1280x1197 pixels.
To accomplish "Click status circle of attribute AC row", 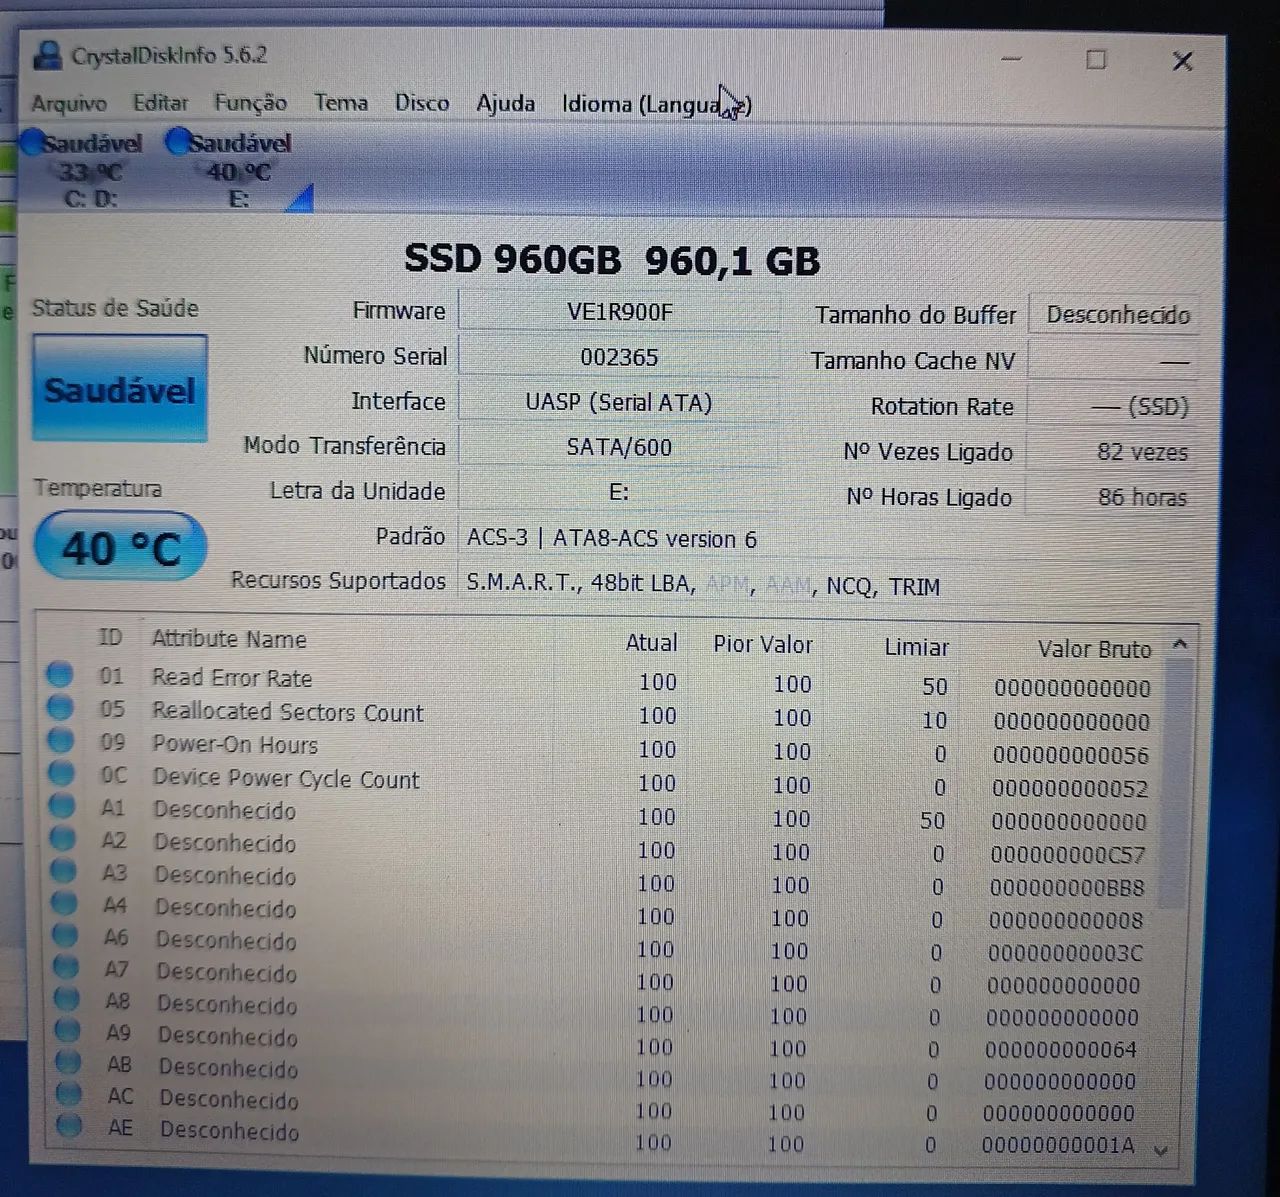I will click(69, 1094).
